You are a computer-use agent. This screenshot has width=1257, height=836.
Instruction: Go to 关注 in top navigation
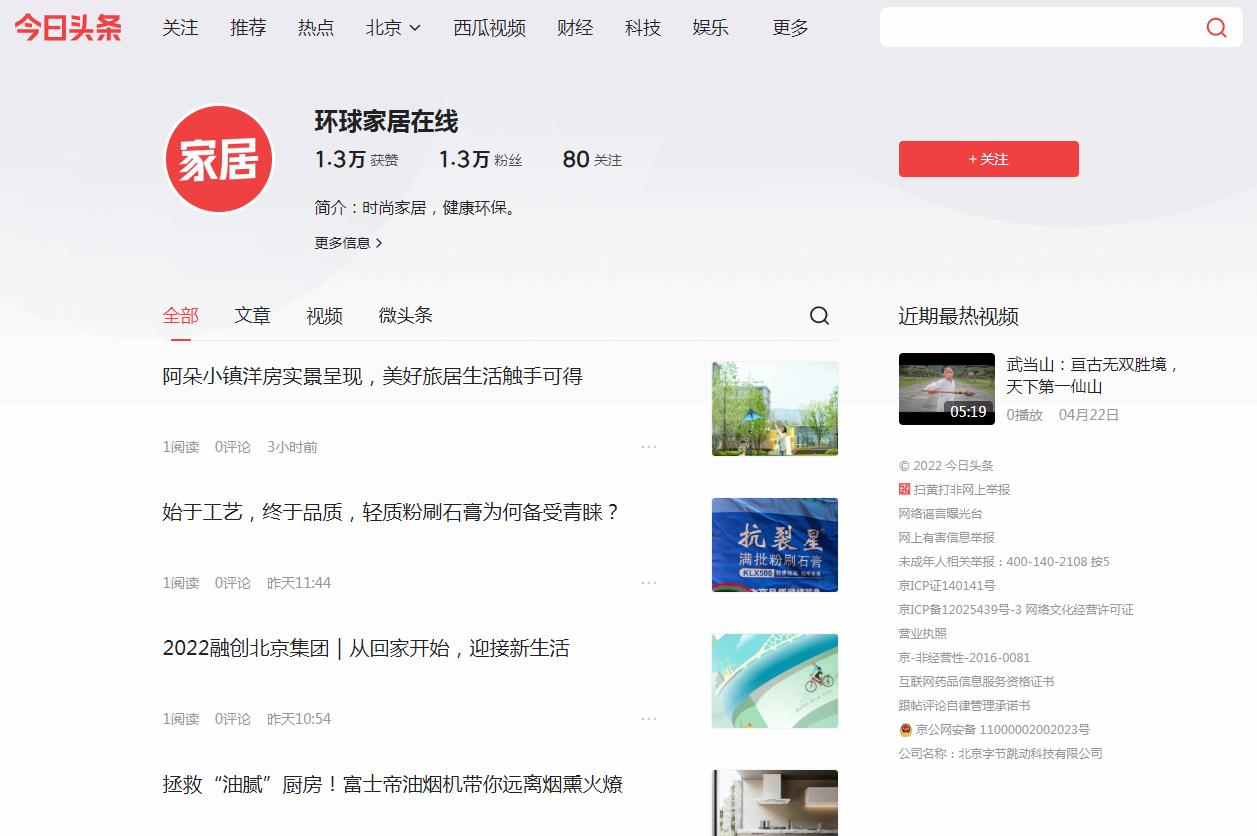[x=180, y=28]
